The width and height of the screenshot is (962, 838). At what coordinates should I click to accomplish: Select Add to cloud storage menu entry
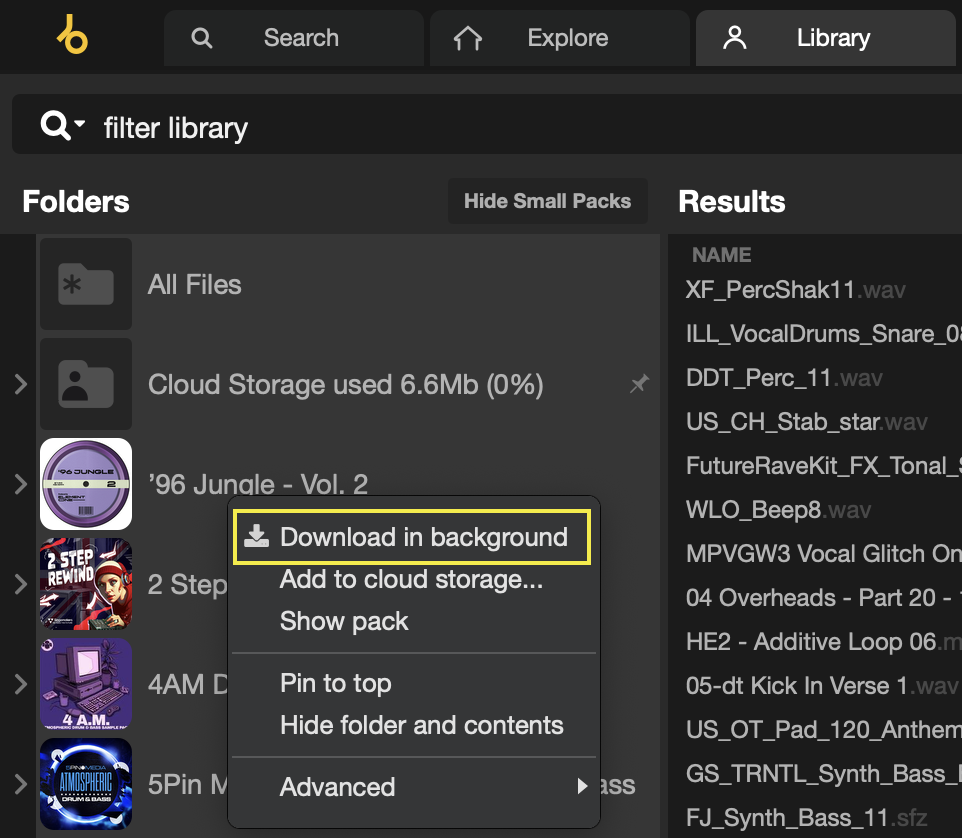[411, 579]
